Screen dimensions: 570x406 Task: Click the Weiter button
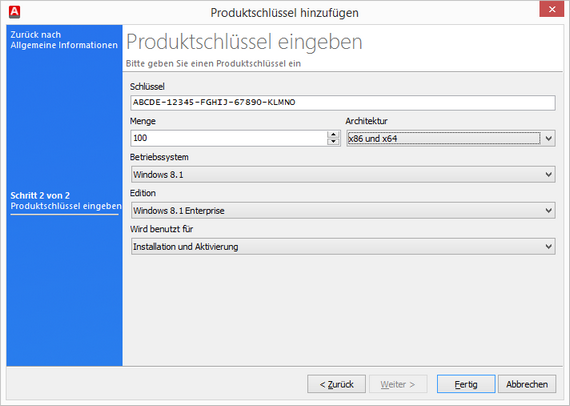[398, 384]
